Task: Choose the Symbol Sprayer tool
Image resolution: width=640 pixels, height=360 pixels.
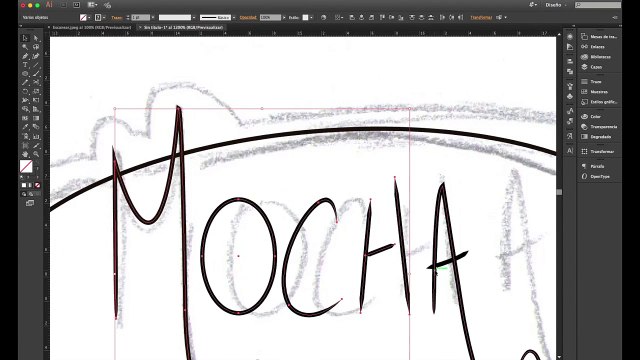Action: (25, 136)
